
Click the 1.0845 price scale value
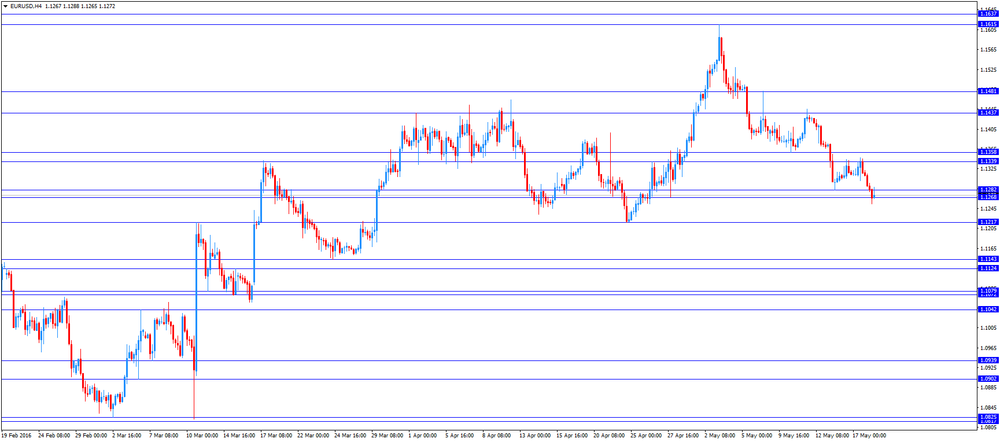pyautogui.click(x=989, y=408)
